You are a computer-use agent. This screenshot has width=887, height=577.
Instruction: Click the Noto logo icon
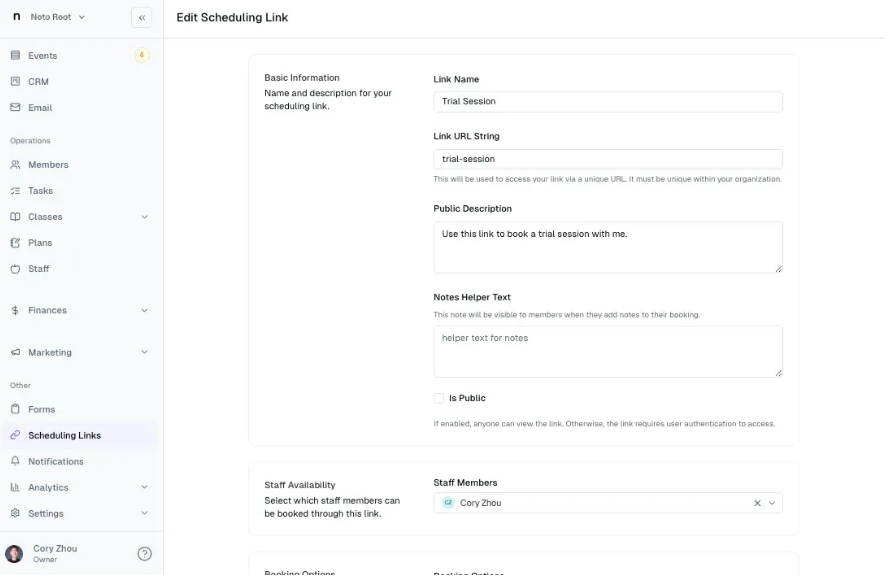point(17,16)
